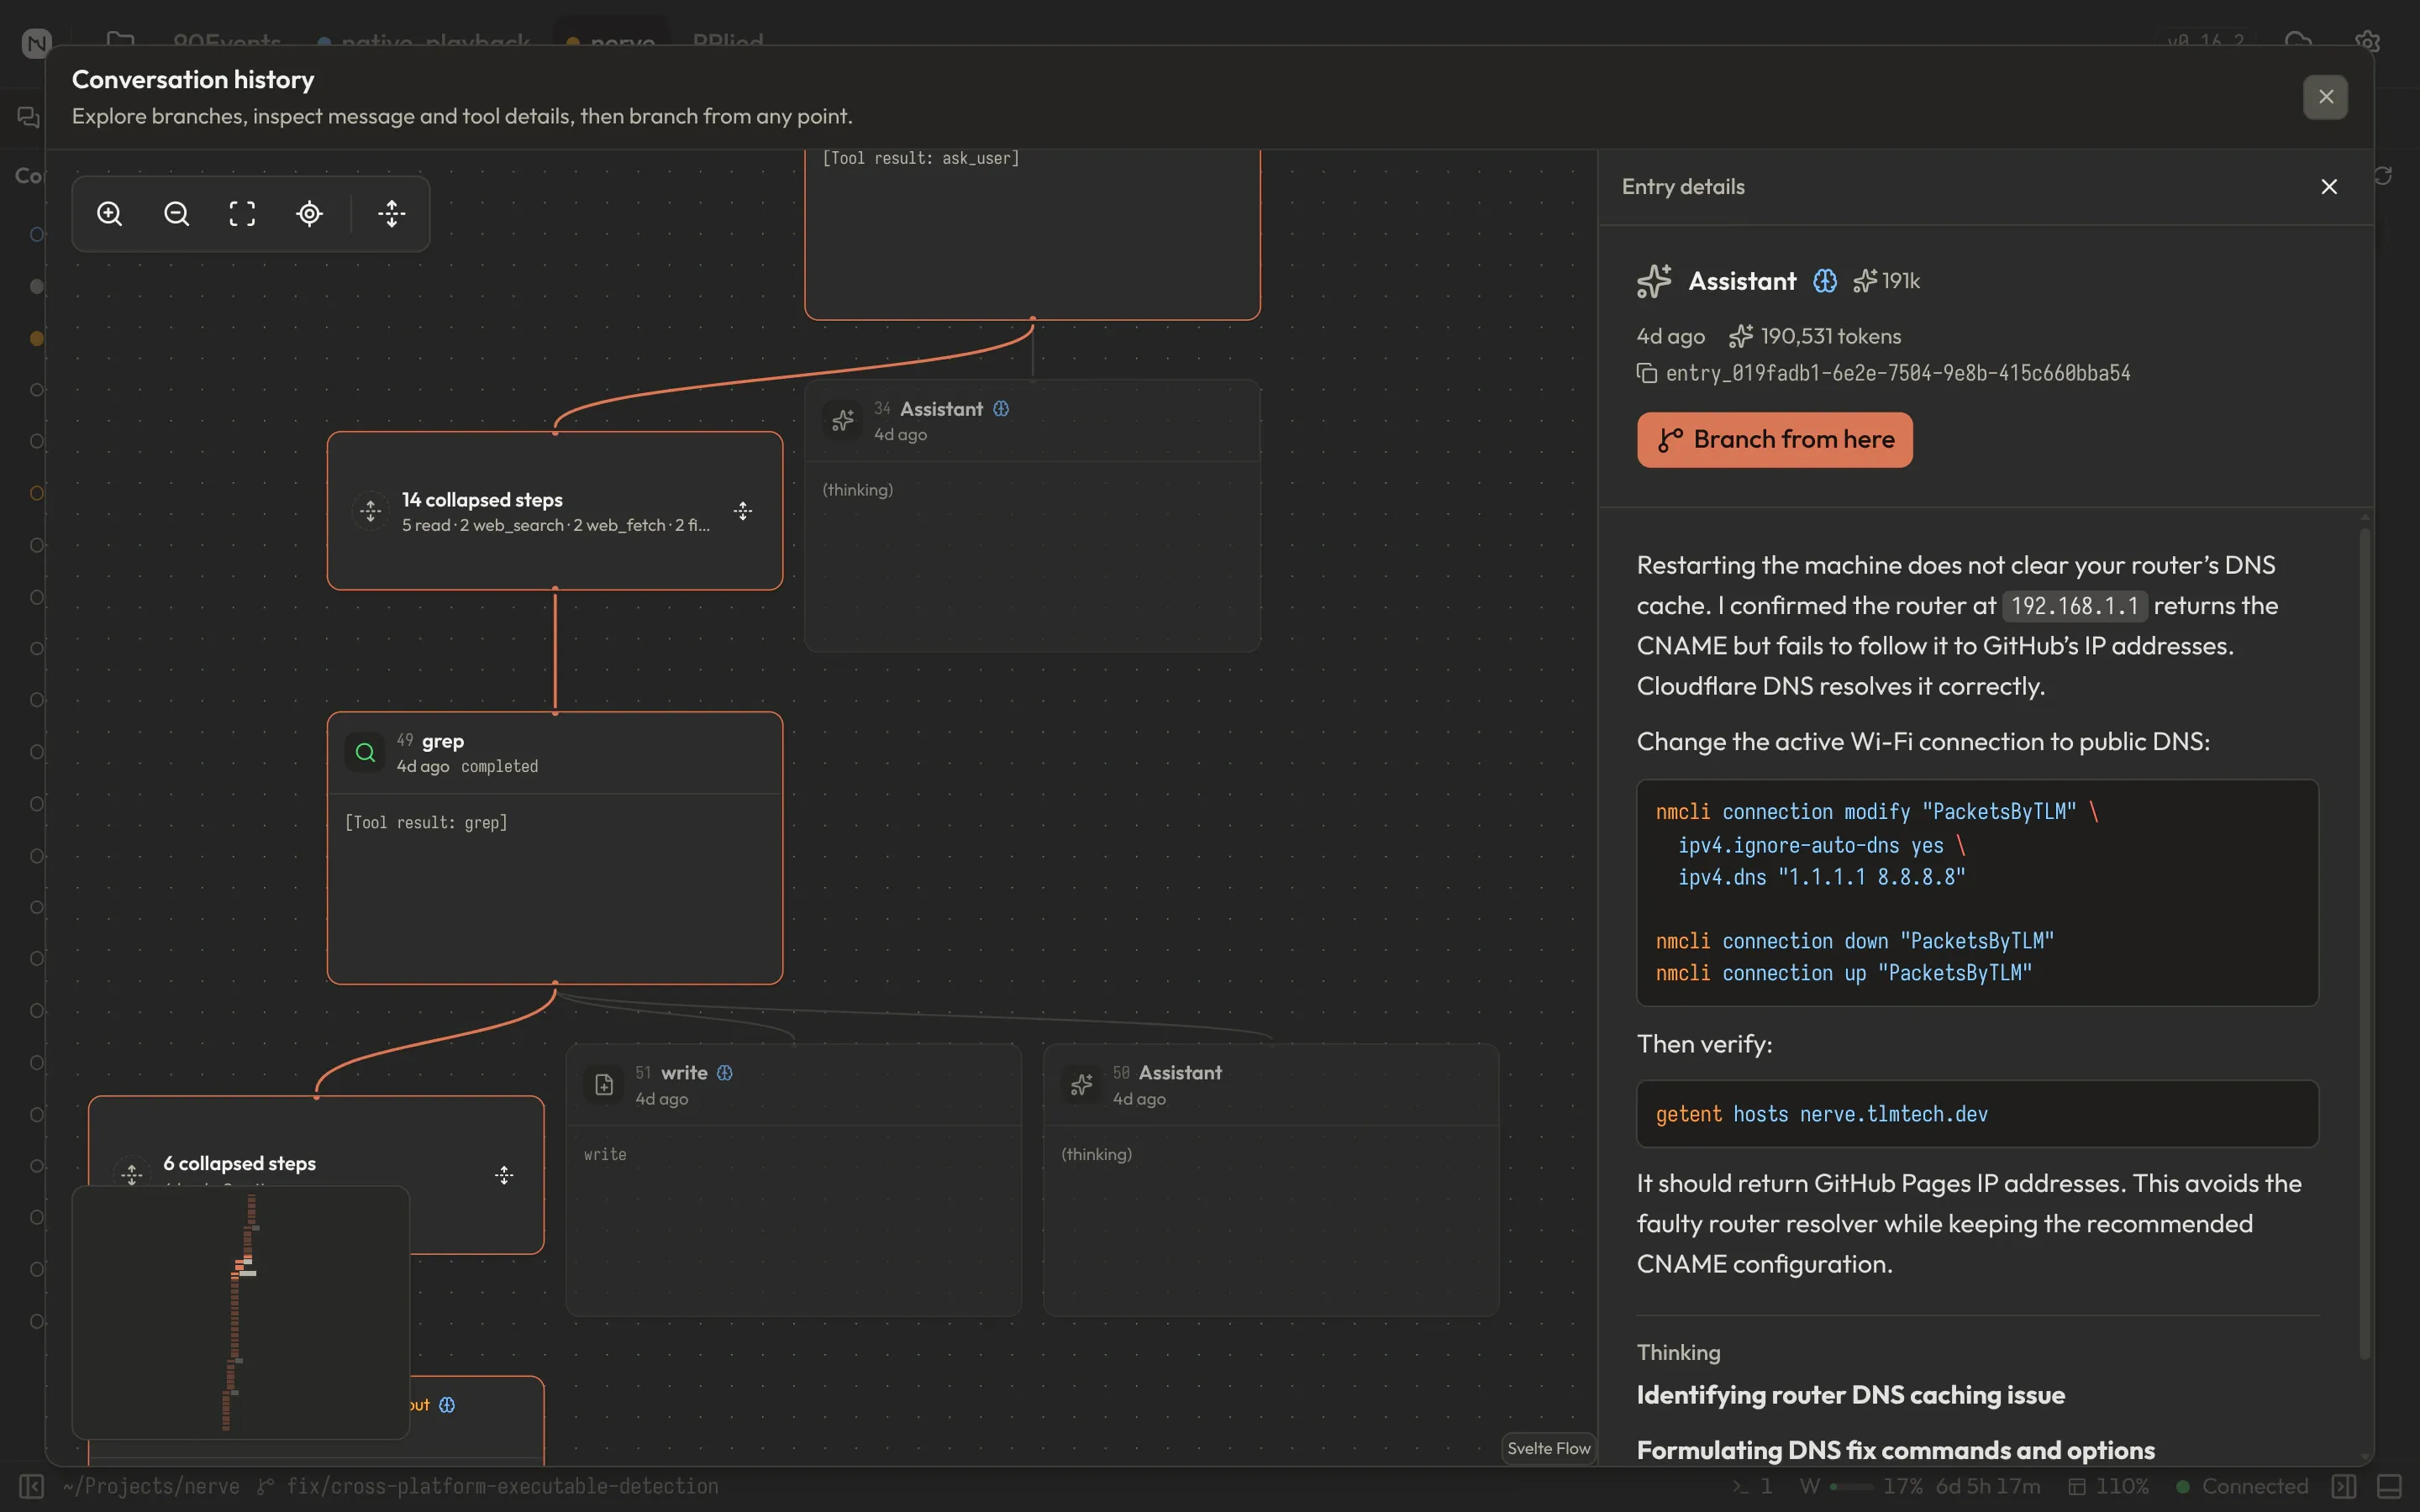Click brain icon on write 51 node

click(x=725, y=1073)
